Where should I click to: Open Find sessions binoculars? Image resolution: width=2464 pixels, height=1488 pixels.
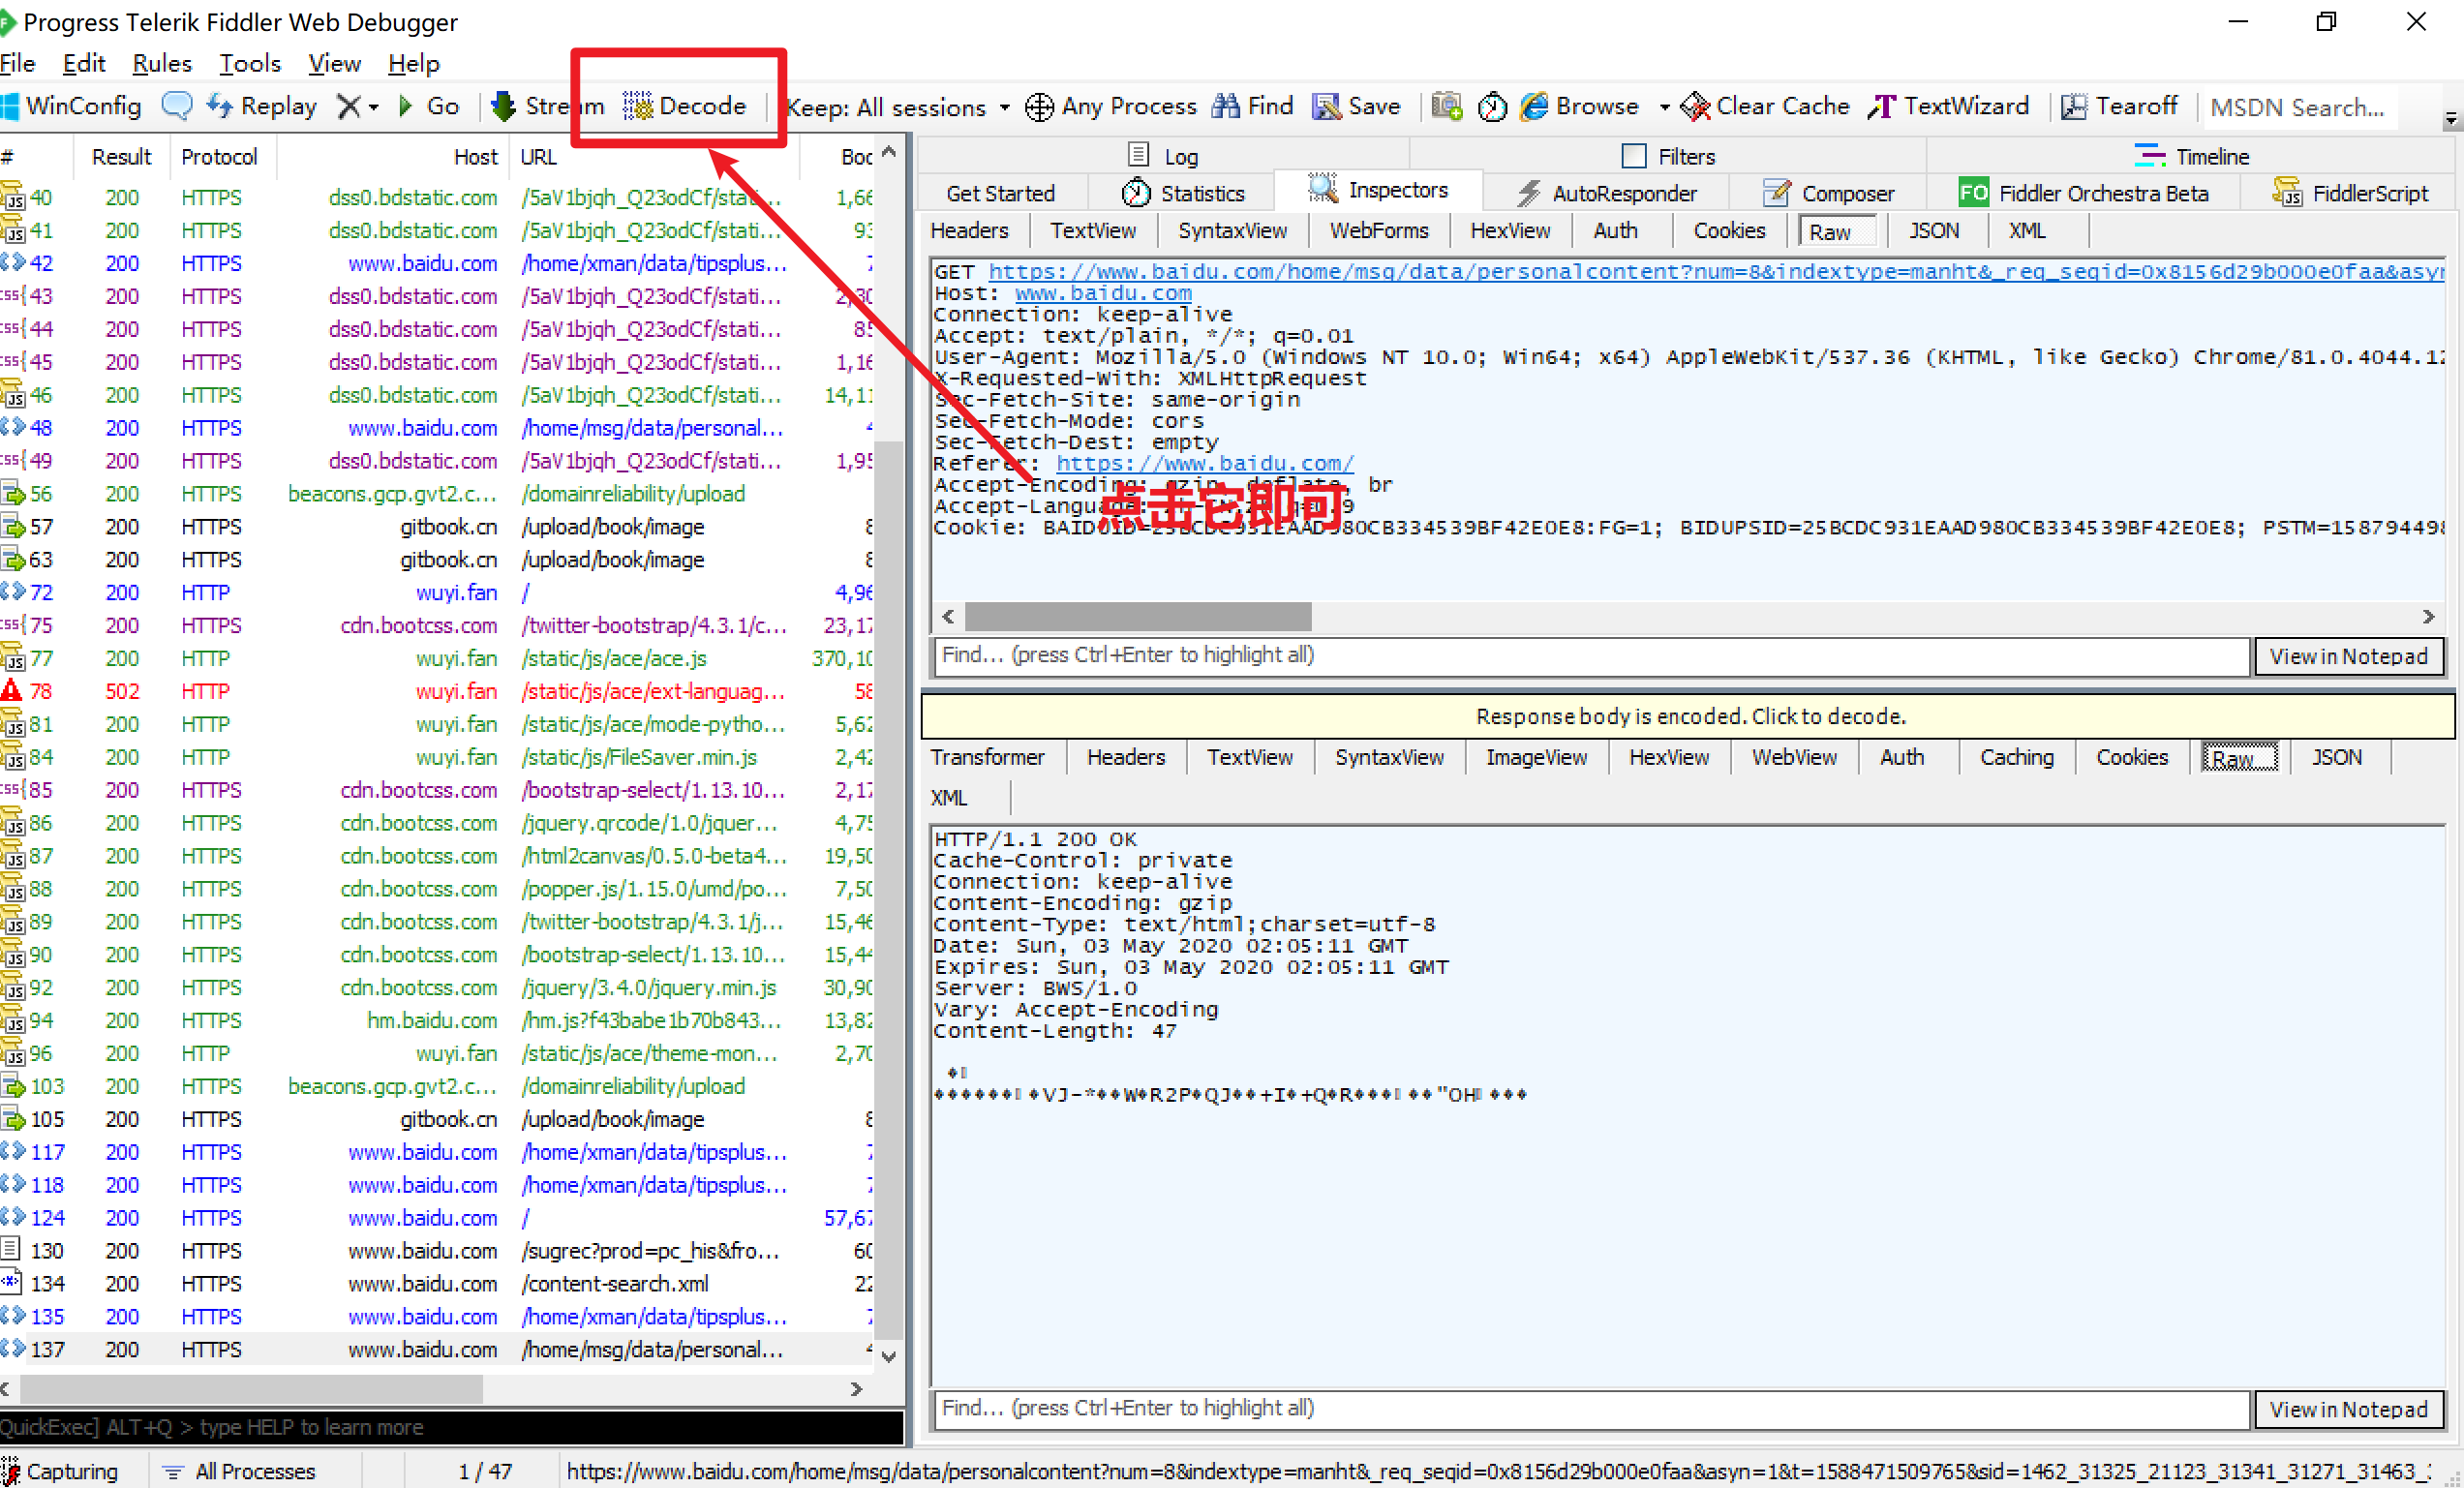point(1252,106)
